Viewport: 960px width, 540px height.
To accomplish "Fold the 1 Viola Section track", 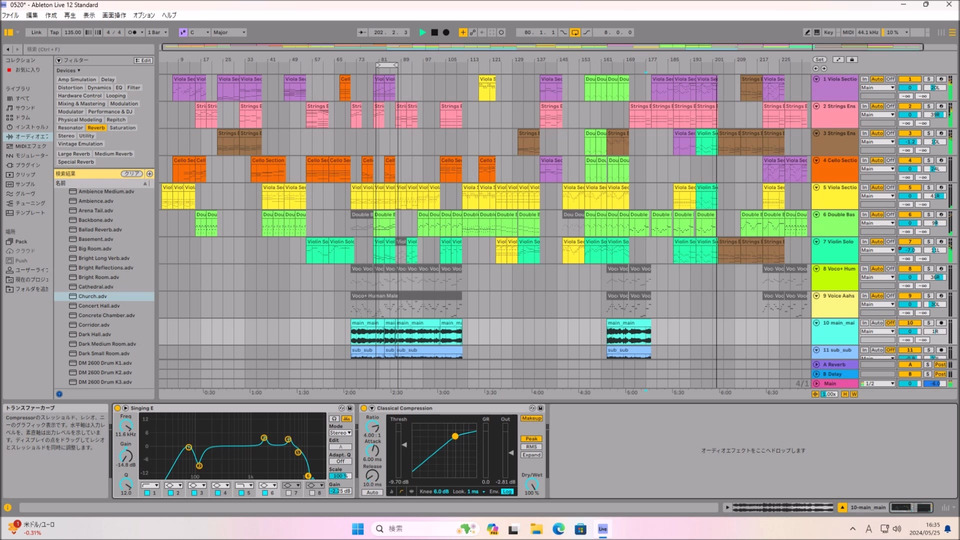I will 817,78.
